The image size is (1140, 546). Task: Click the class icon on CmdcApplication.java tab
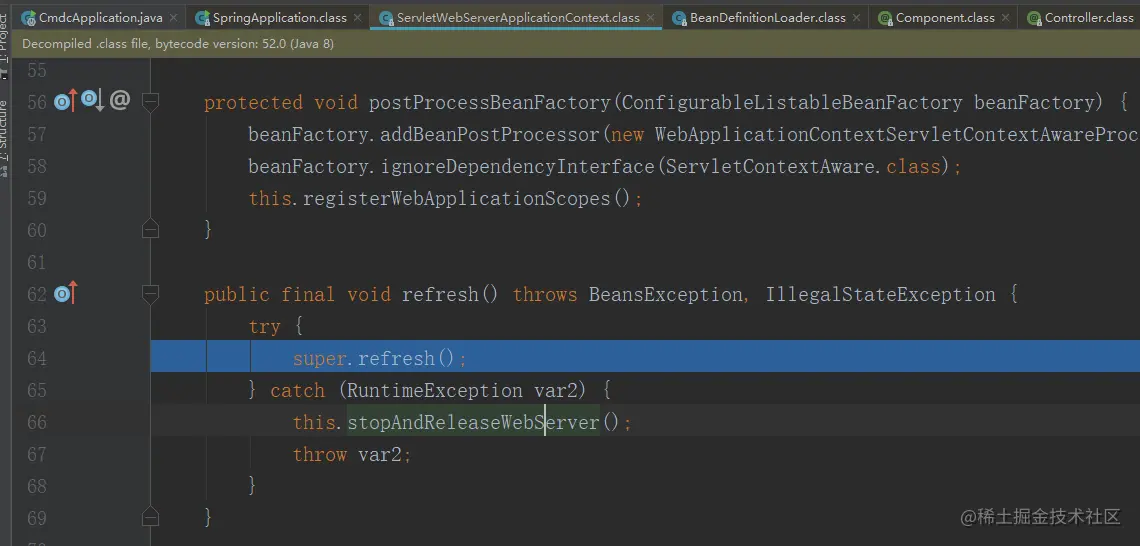pyautogui.click(x=28, y=18)
